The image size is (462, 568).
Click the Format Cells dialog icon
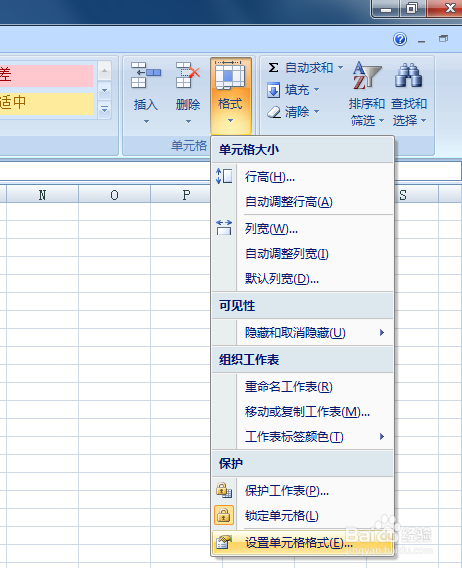tap(224, 542)
